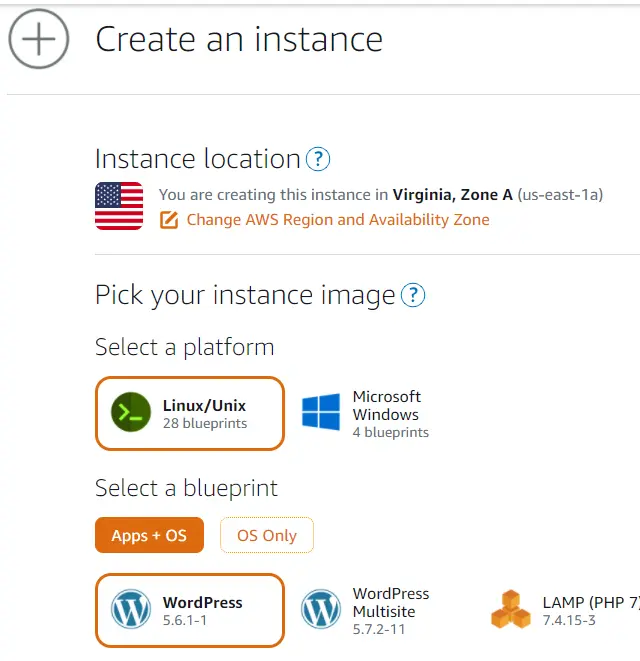Click the WordPress 5.6.1-1 logo icon
Image resolution: width=640 pixels, height=661 pixels.
coord(131,609)
